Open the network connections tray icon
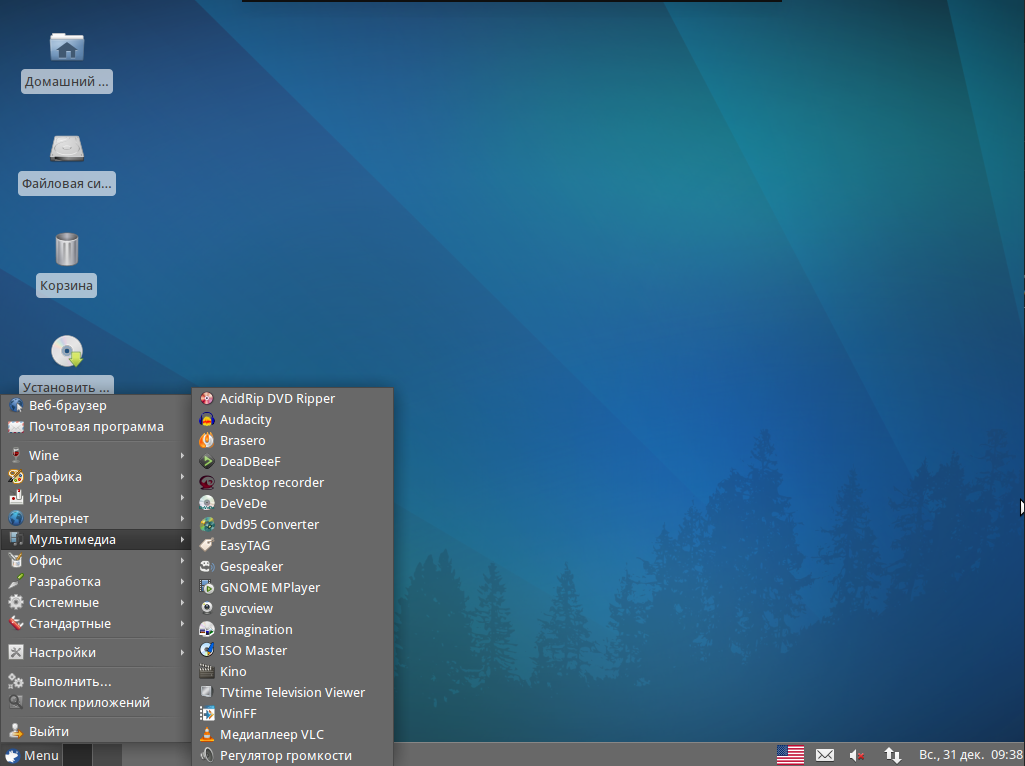This screenshot has height=766, width=1025. (x=892, y=755)
